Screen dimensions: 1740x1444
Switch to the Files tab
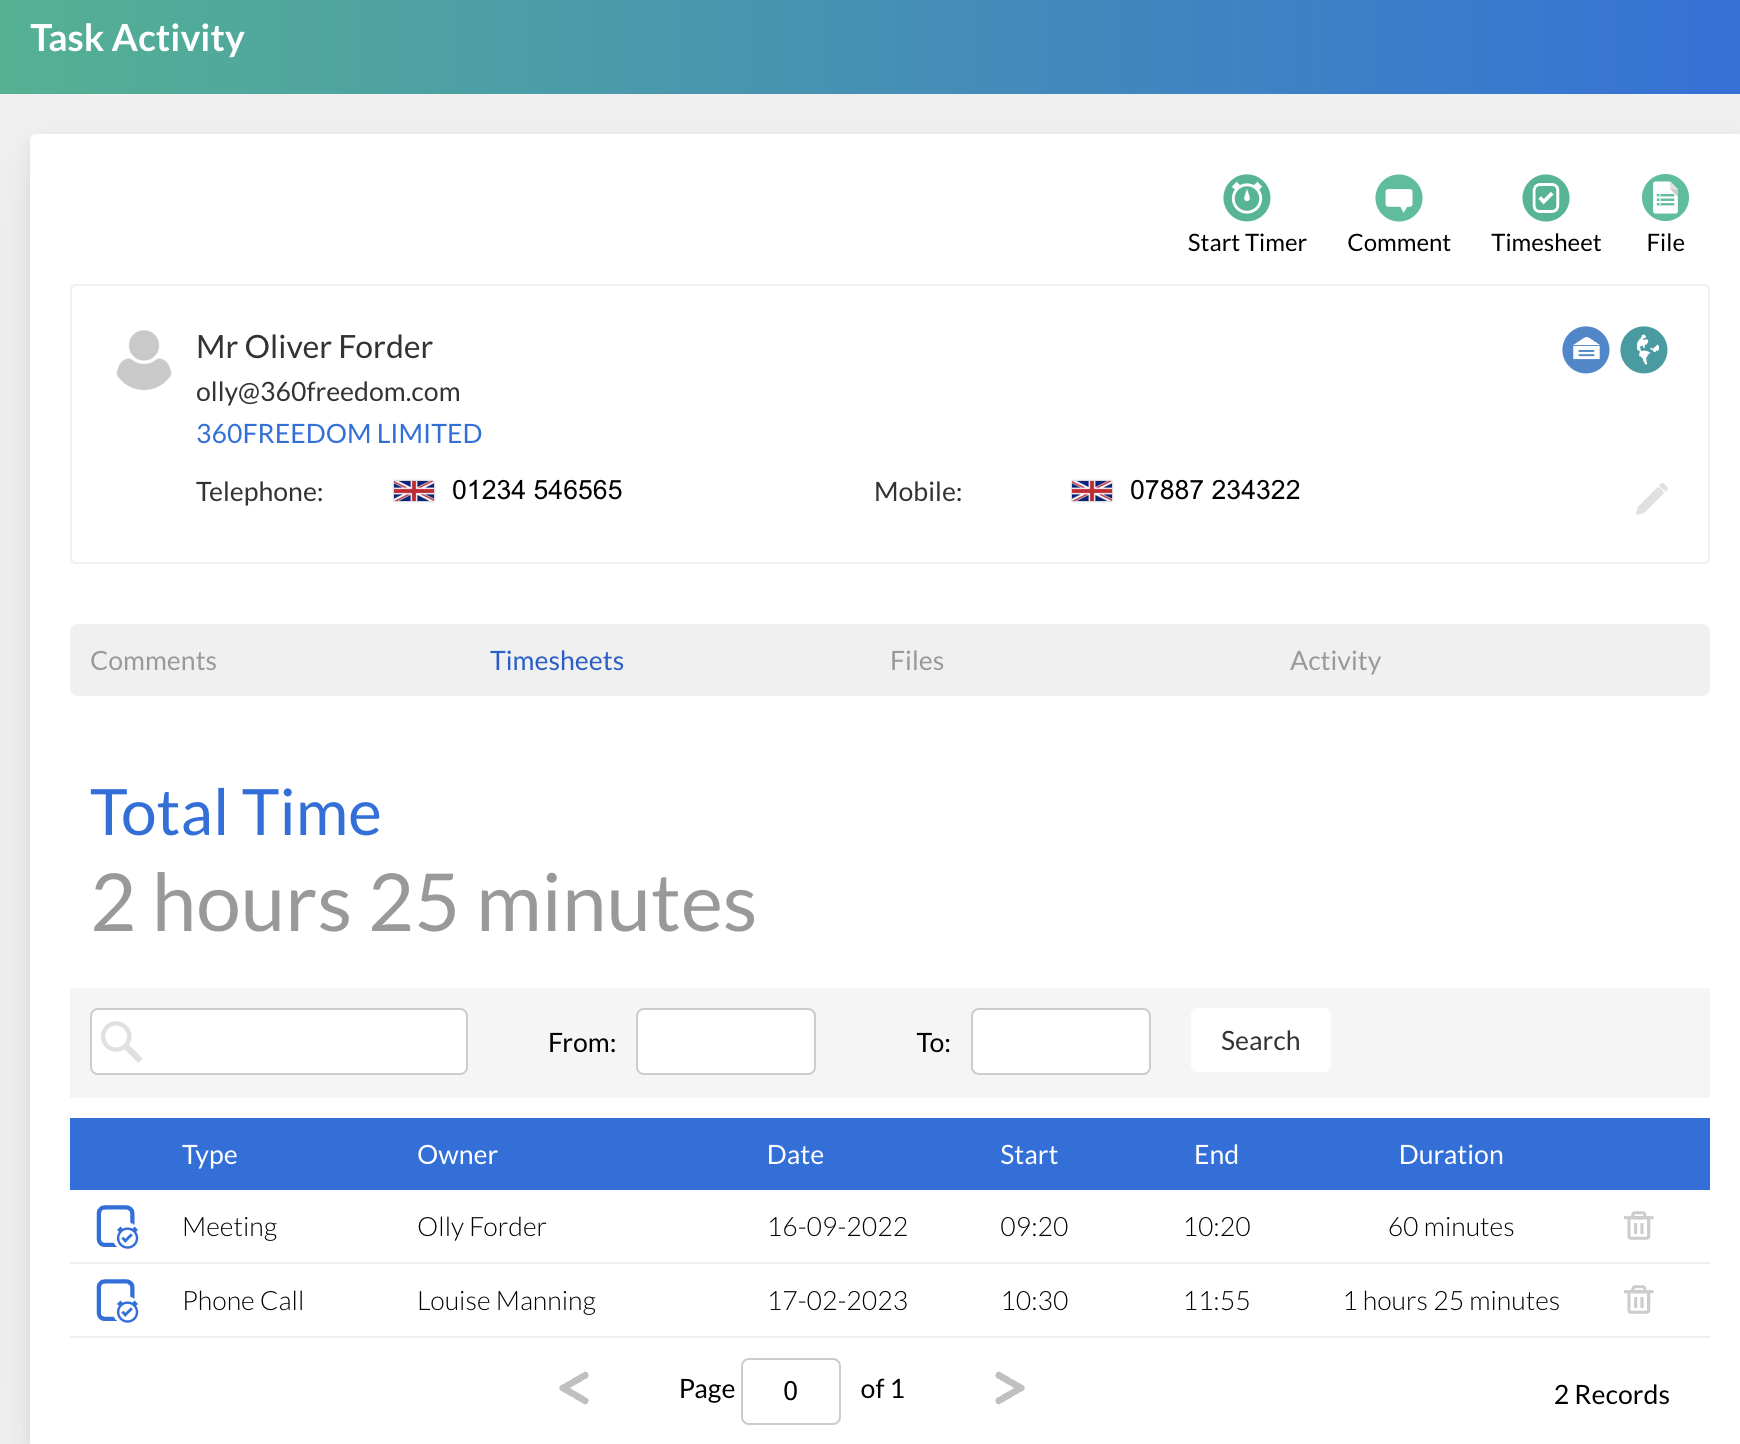916,661
